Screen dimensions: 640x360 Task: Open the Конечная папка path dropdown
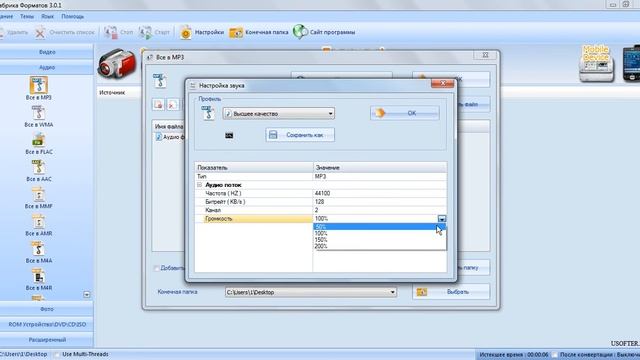311,292
